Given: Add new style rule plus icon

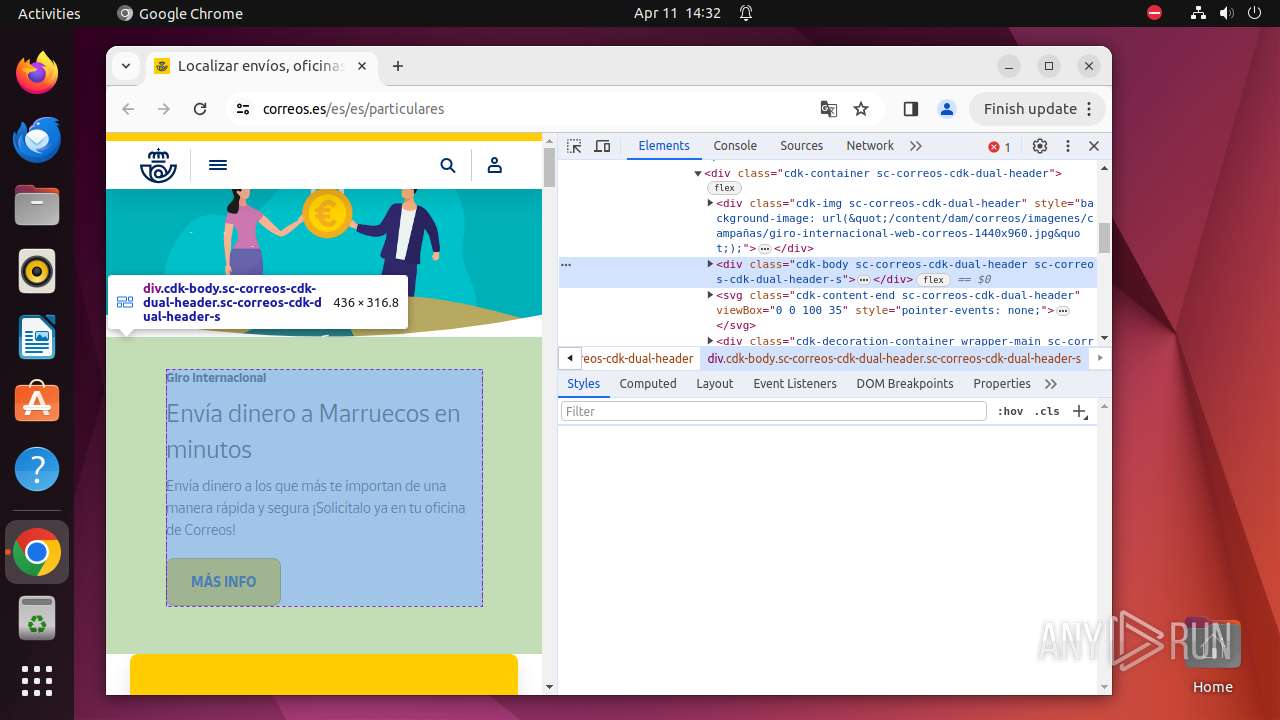Looking at the screenshot, I should [1080, 412].
